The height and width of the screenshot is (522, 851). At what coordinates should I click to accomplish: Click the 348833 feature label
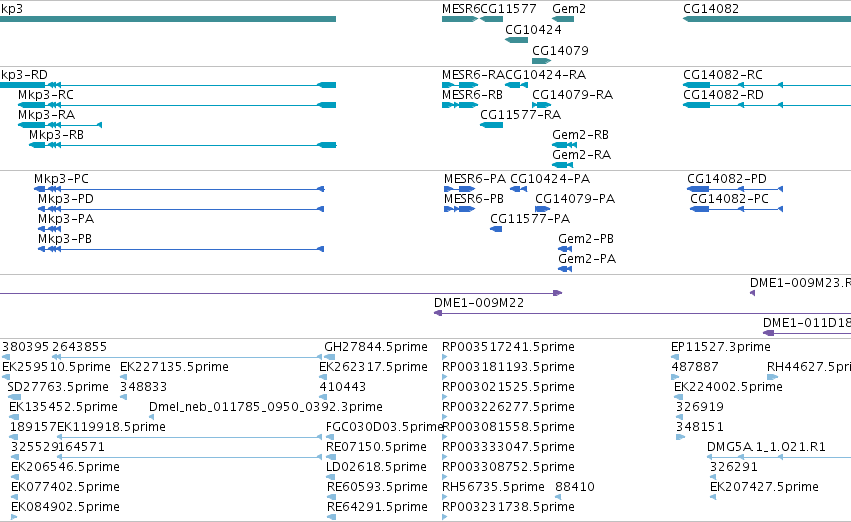coord(143,387)
